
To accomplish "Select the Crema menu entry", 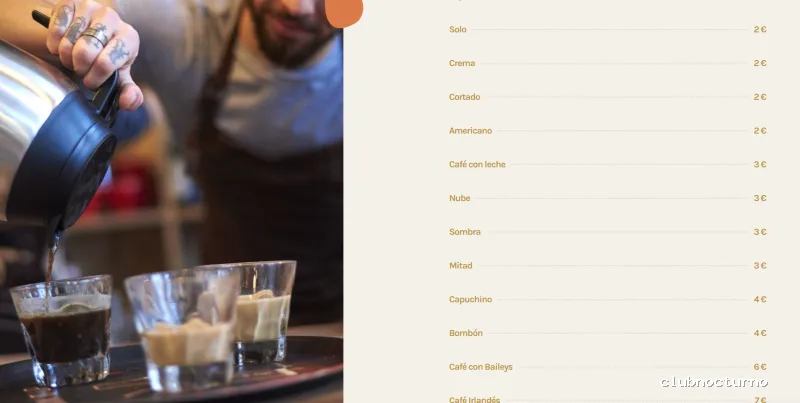I will (462, 63).
